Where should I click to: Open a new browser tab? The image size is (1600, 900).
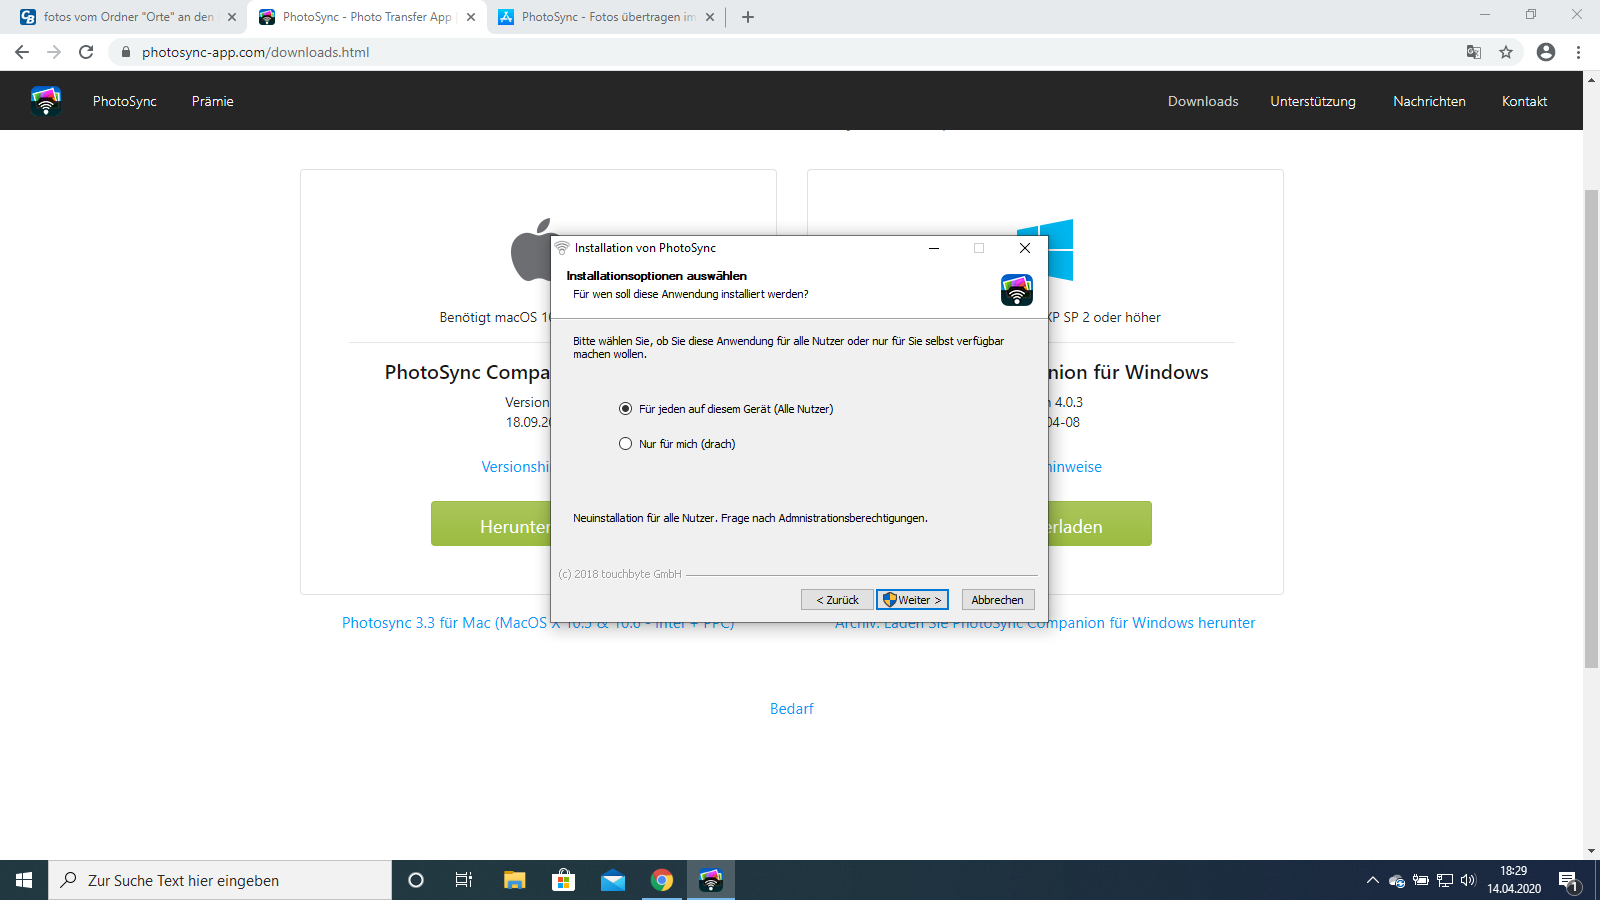[x=748, y=17]
